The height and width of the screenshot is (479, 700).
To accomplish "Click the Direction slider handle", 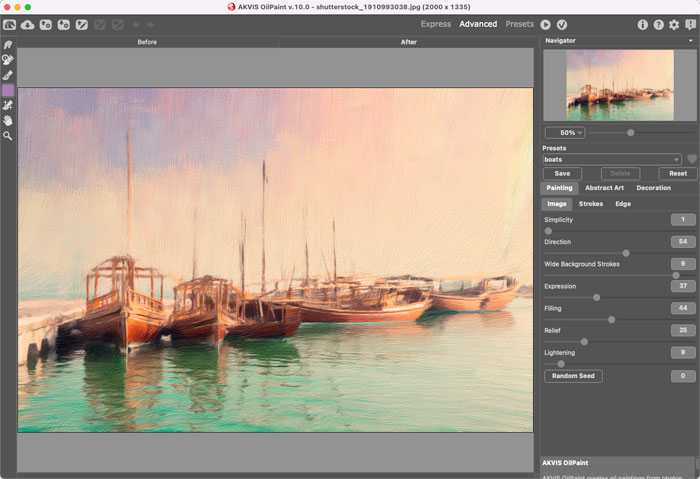I will point(626,253).
